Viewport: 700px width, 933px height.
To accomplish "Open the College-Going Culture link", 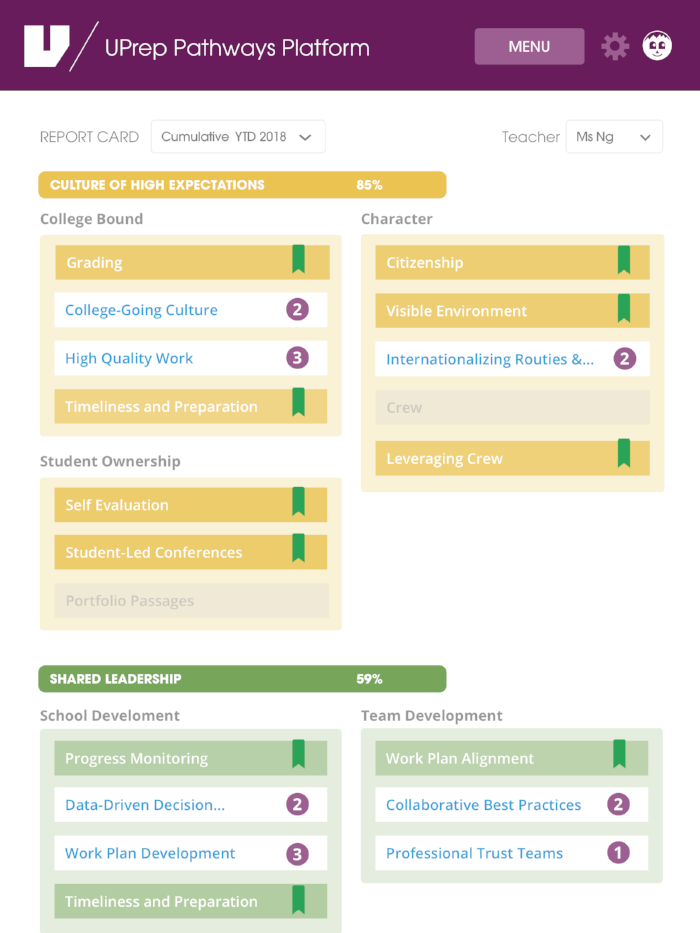I will click(141, 310).
